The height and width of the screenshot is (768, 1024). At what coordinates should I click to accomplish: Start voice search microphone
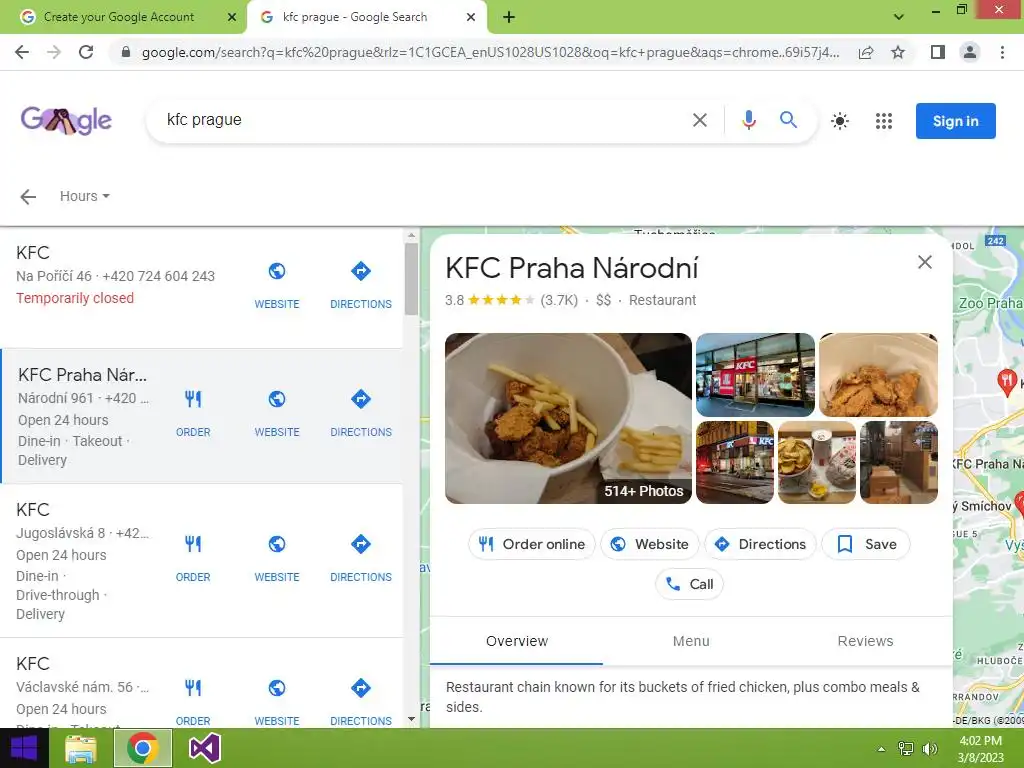pos(748,120)
